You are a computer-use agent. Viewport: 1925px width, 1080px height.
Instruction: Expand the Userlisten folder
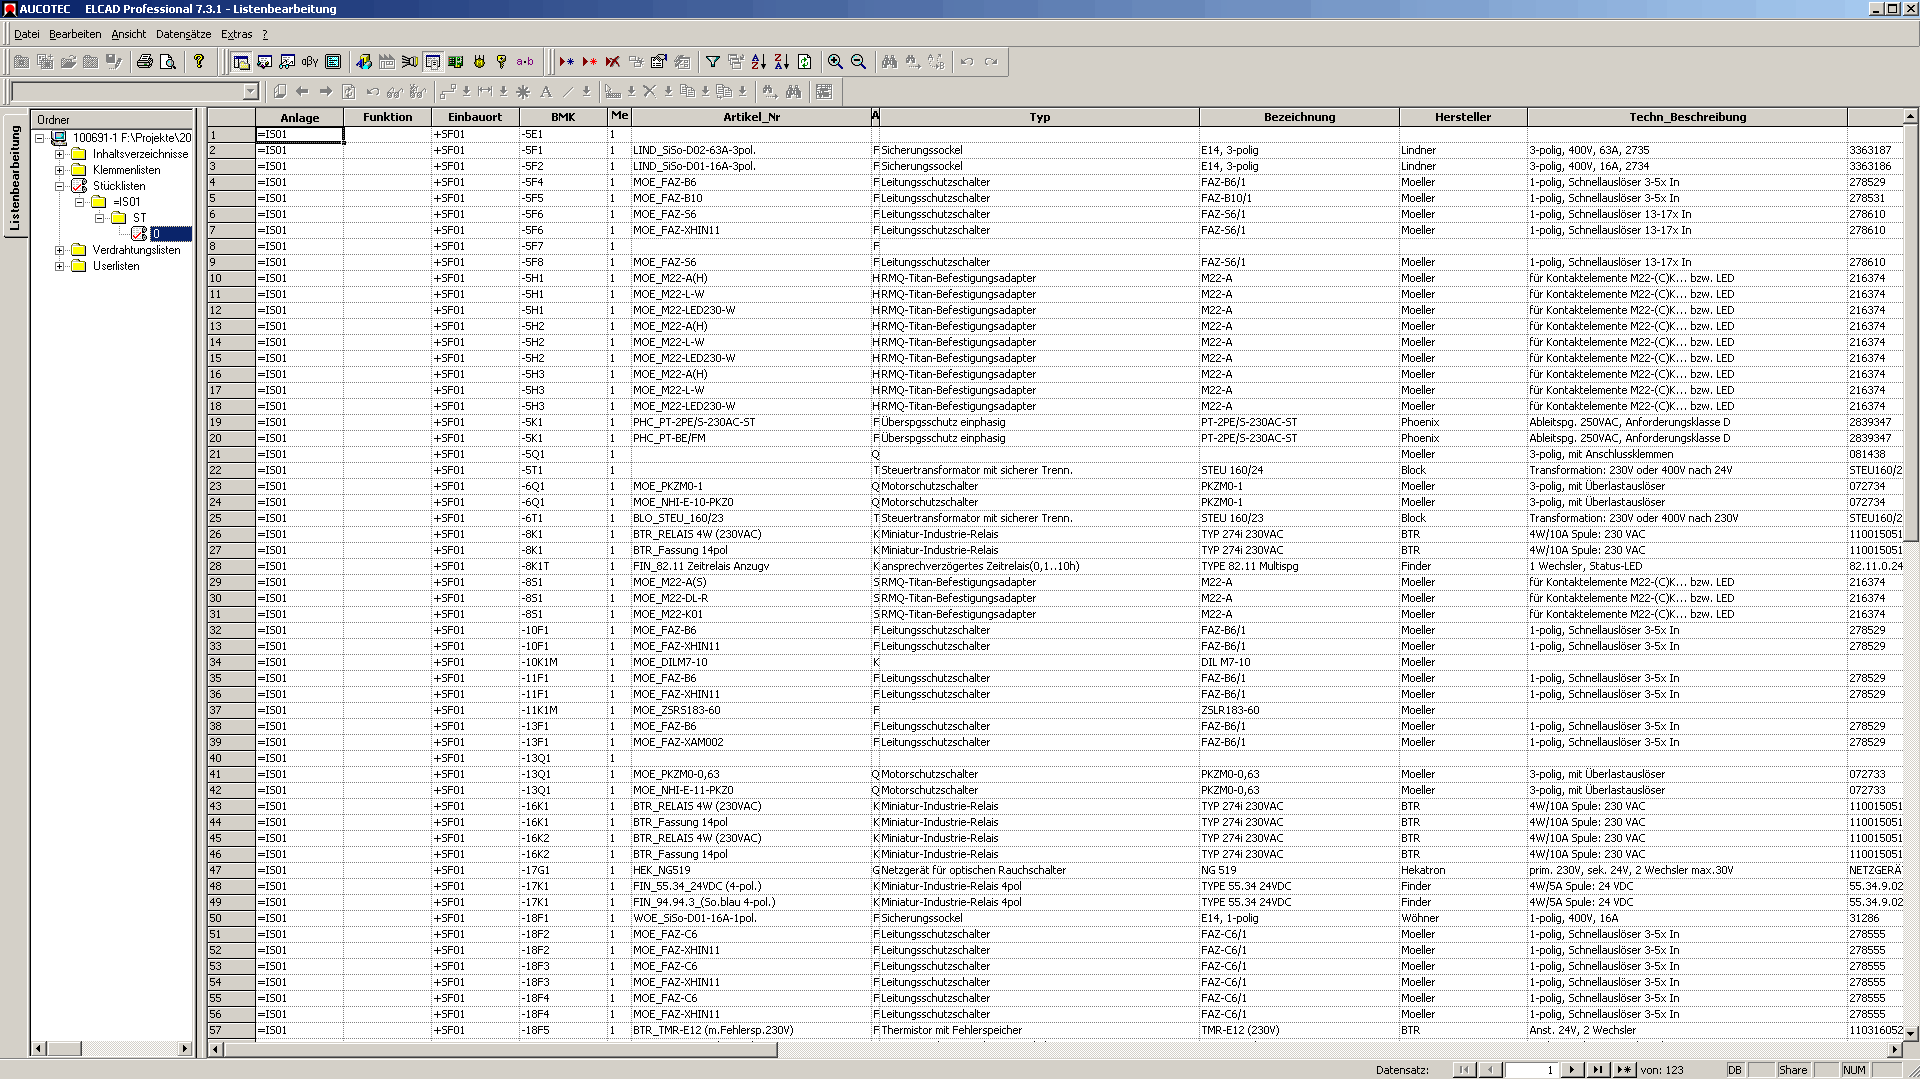[x=59, y=266]
